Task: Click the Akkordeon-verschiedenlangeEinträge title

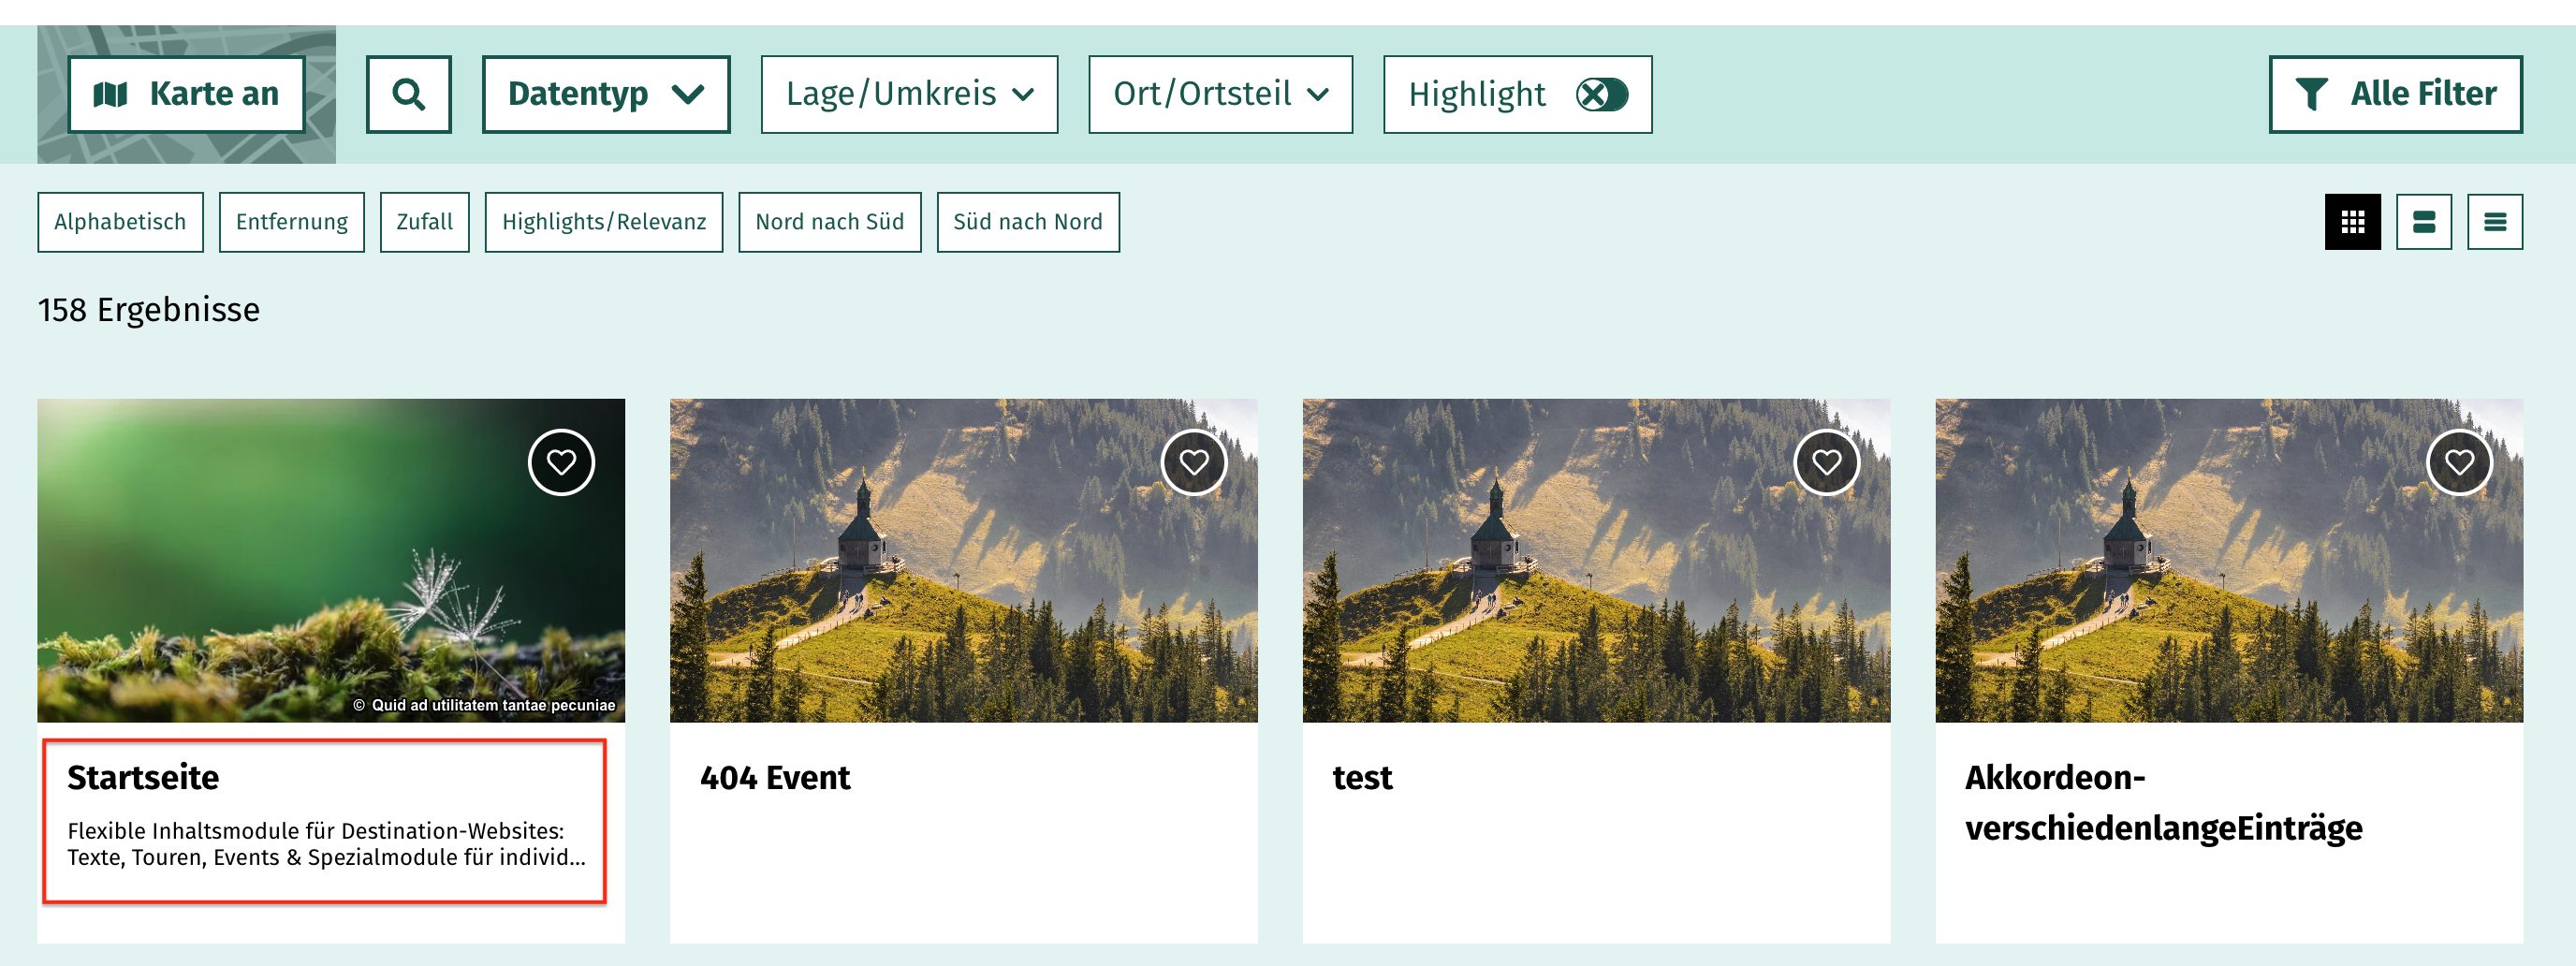Action: [2163, 802]
